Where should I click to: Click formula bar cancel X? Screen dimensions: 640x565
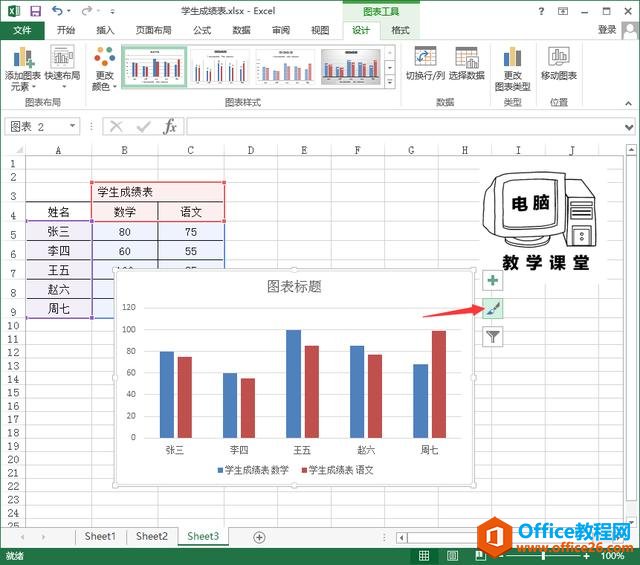click(116, 127)
